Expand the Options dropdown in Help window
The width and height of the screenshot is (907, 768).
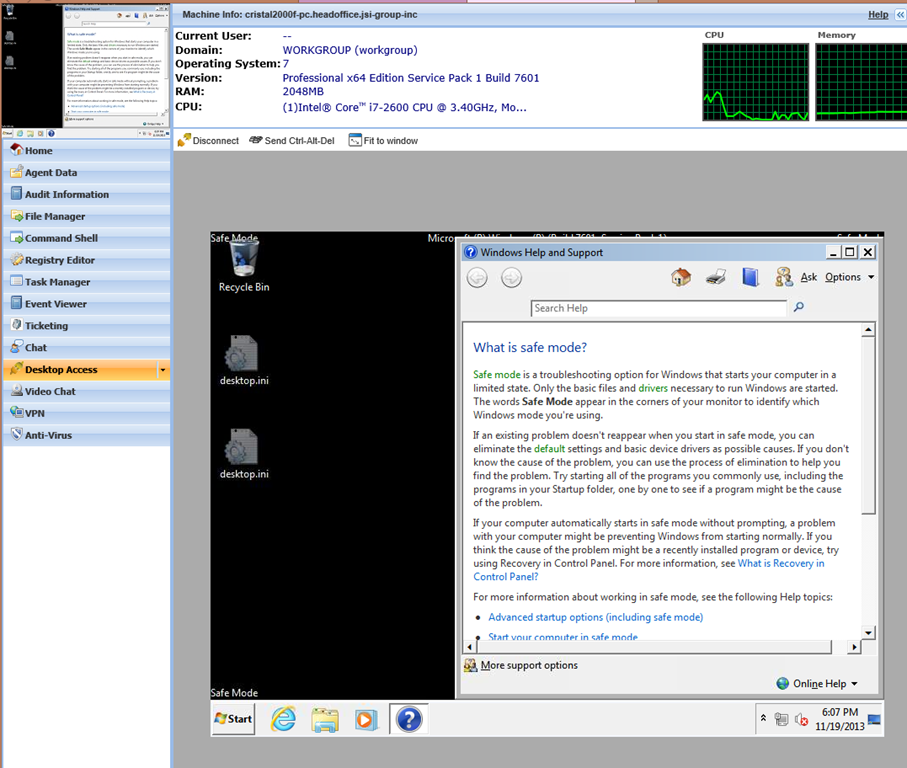[x=849, y=277]
